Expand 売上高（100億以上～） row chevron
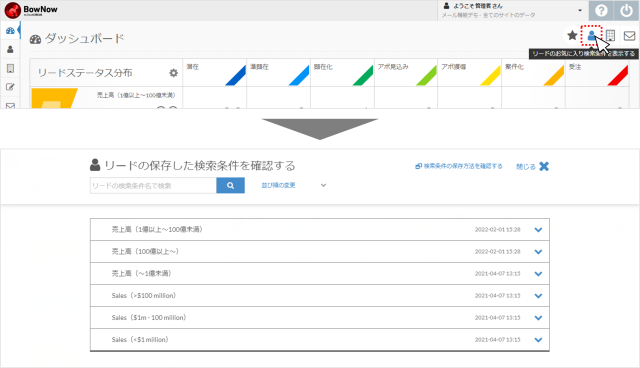 point(538,252)
